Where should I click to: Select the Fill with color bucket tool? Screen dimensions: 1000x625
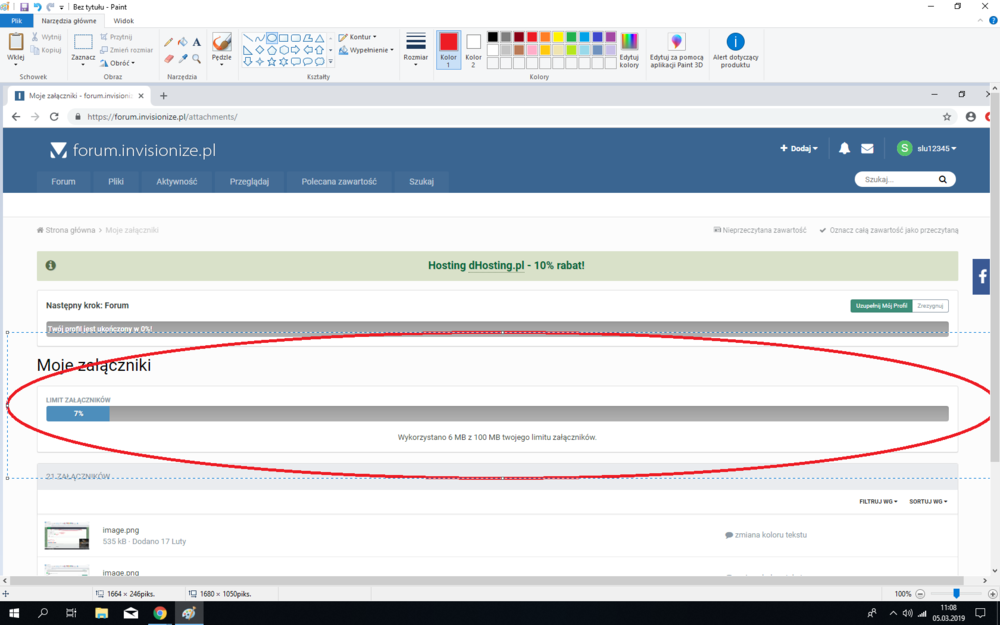183,42
